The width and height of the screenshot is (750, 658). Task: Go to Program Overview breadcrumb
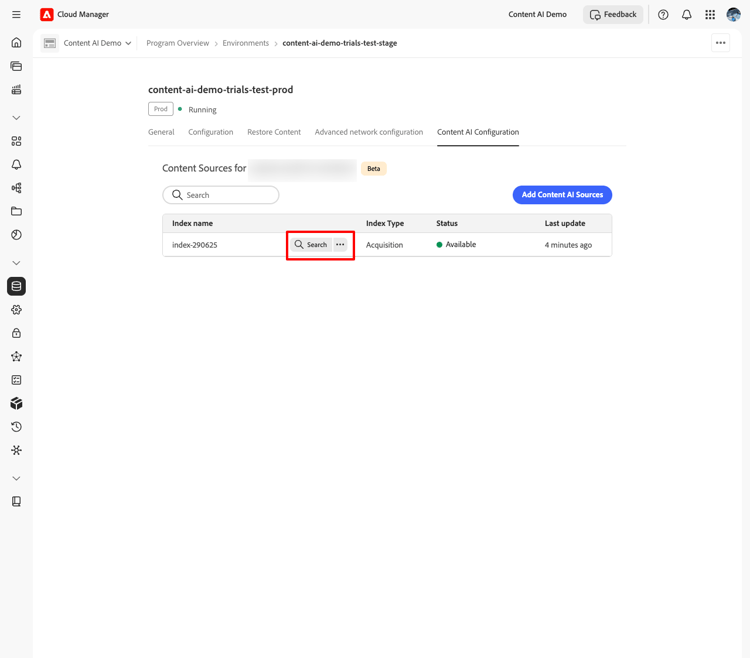(x=177, y=43)
